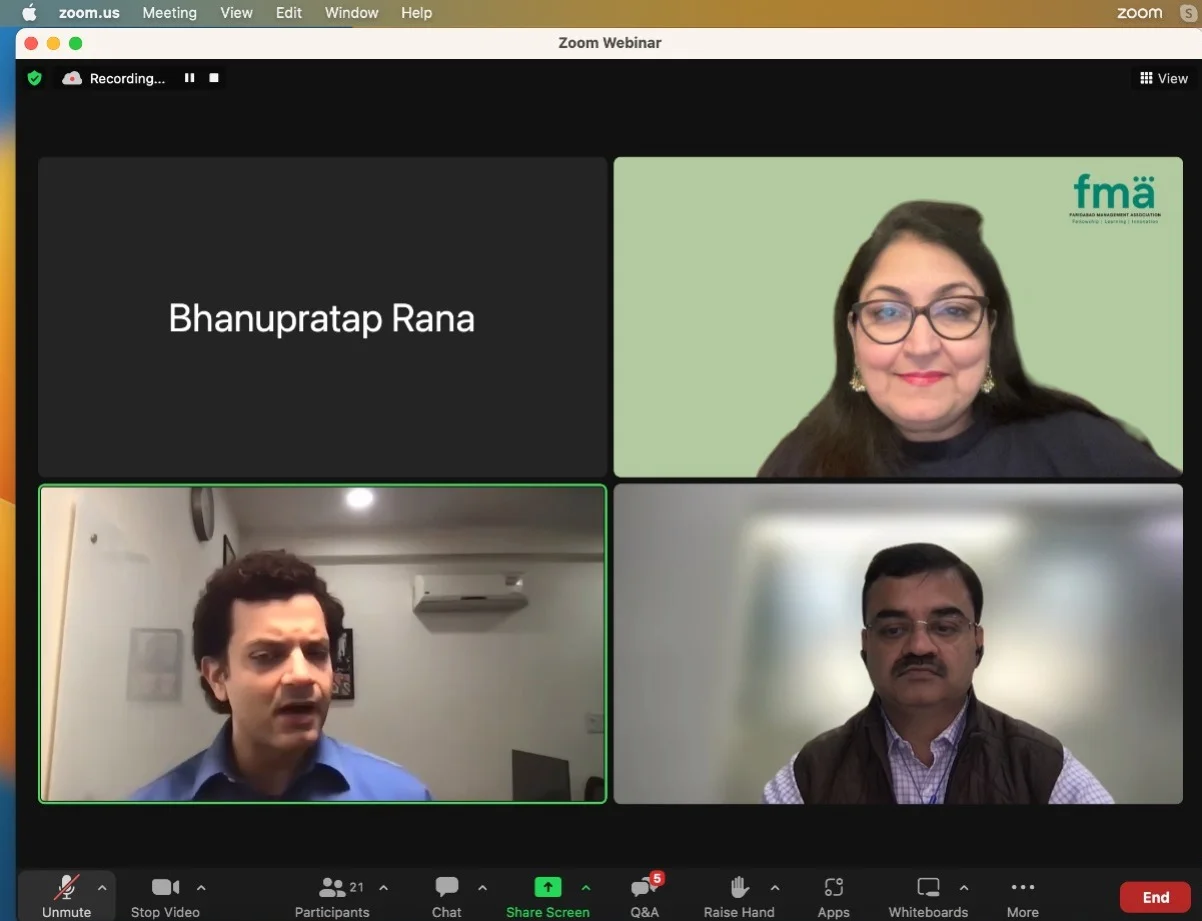This screenshot has height=921, width=1202.
Task: Open the zoom.us menu
Action: (89, 13)
